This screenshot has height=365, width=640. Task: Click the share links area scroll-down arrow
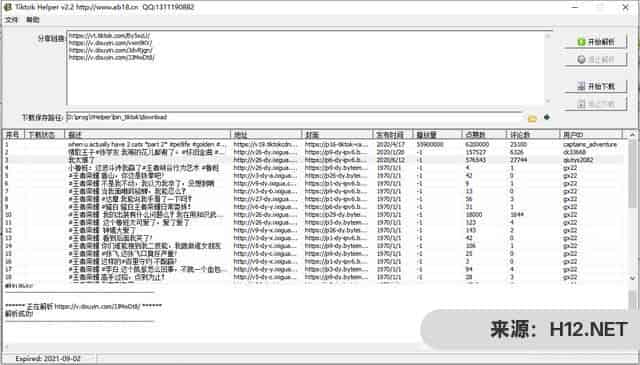[x=548, y=101]
